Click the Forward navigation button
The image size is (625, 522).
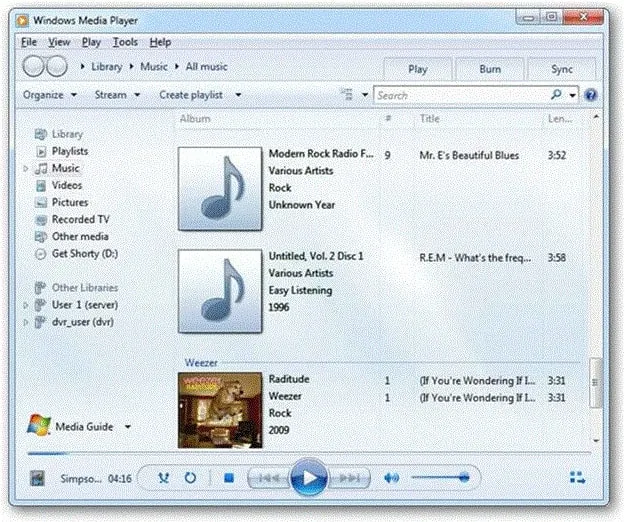57,66
